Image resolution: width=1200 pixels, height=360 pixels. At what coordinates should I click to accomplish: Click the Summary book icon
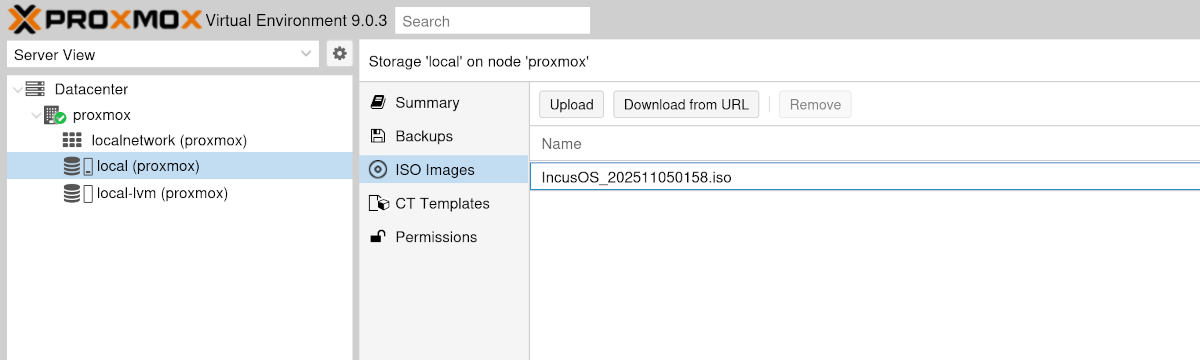click(x=378, y=102)
